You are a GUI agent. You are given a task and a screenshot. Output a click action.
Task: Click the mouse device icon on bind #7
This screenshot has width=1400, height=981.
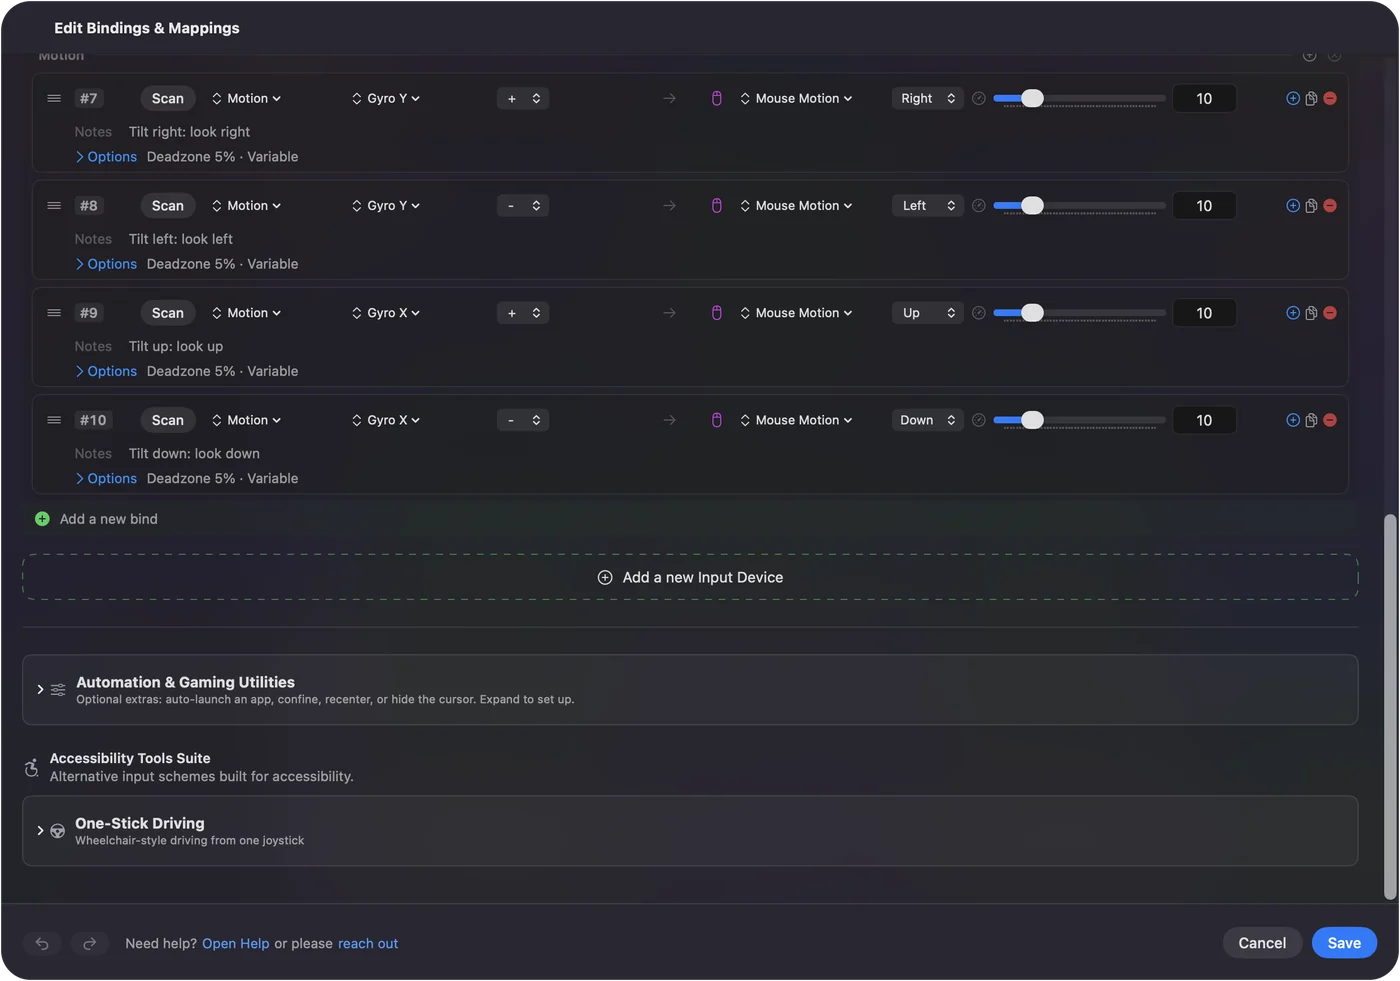716,98
